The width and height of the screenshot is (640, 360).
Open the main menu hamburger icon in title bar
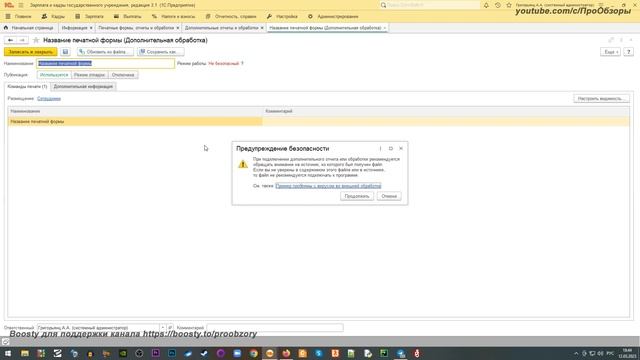click(x=21, y=5)
